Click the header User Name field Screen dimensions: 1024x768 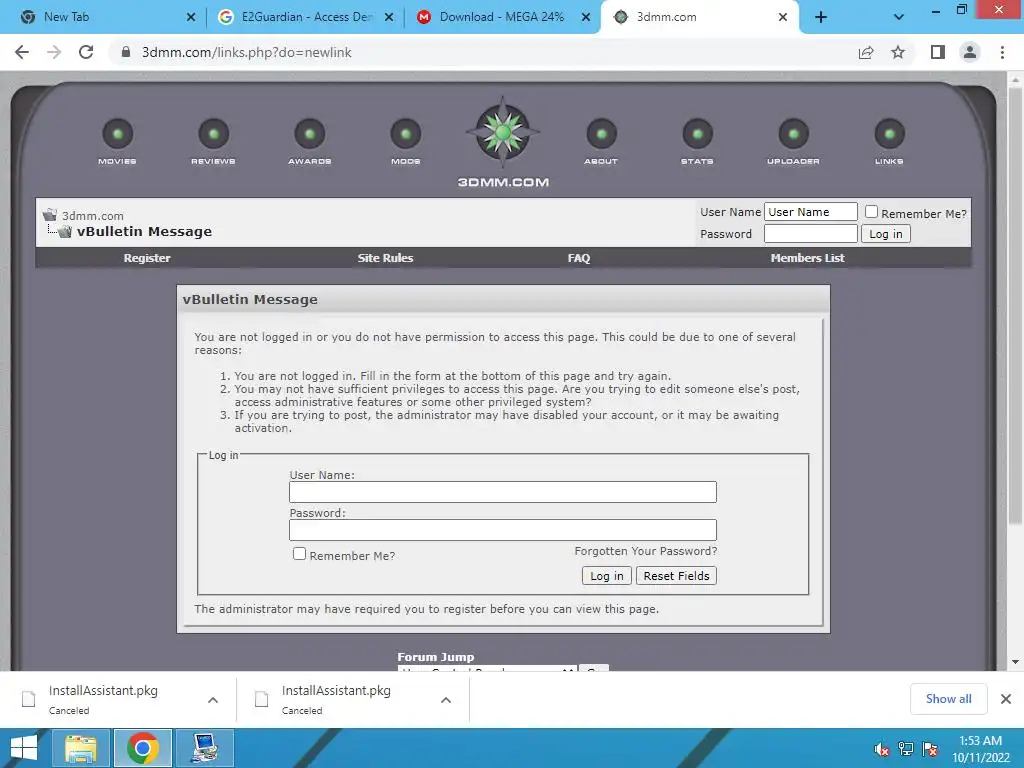coord(810,212)
